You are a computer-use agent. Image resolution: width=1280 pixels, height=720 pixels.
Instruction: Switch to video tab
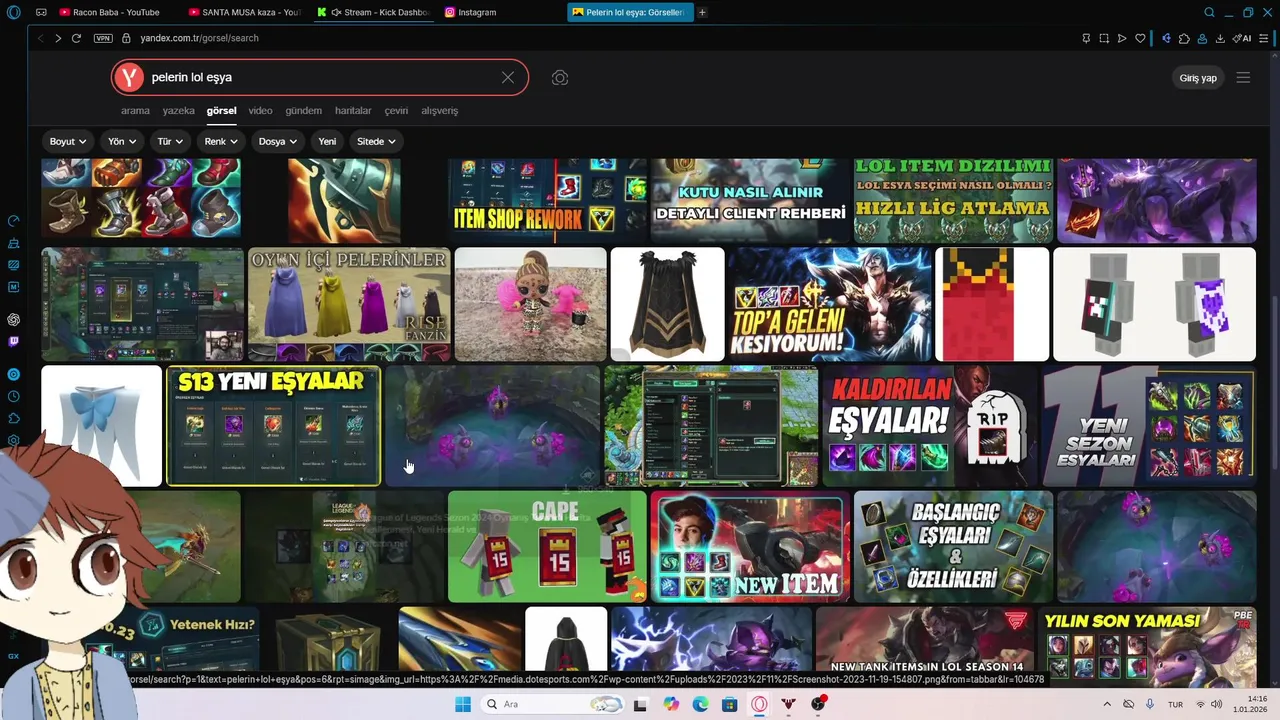(260, 110)
